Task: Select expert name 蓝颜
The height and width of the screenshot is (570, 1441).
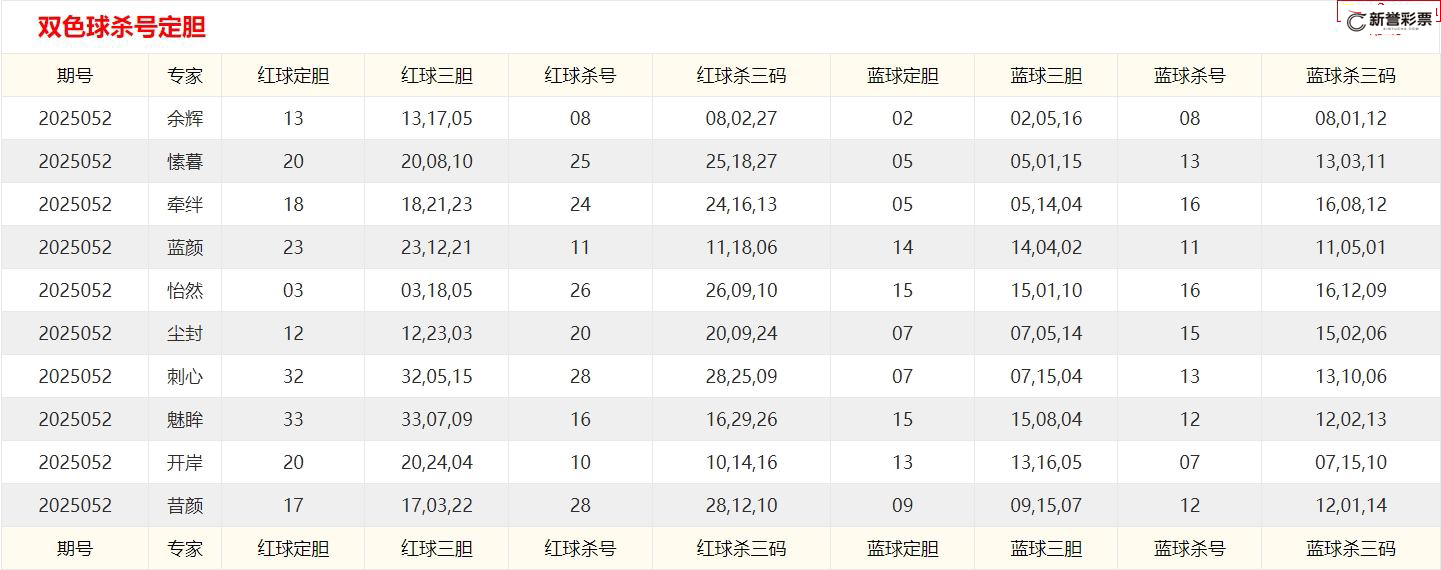Action: tap(185, 247)
